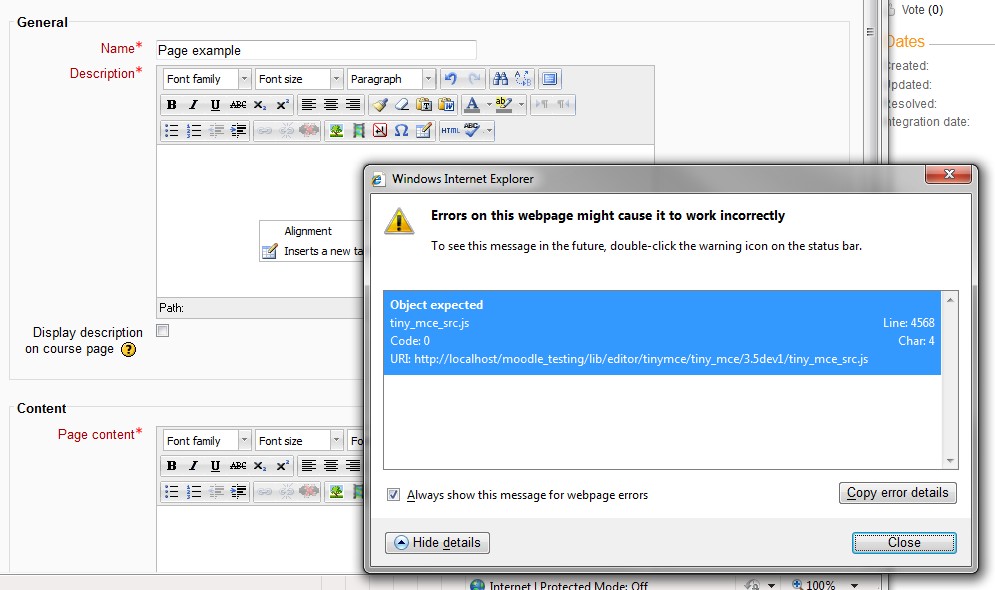Screen dimensions: 995x590
Task: Insert a numbered list in the Page content editor
Action: tap(194, 492)
